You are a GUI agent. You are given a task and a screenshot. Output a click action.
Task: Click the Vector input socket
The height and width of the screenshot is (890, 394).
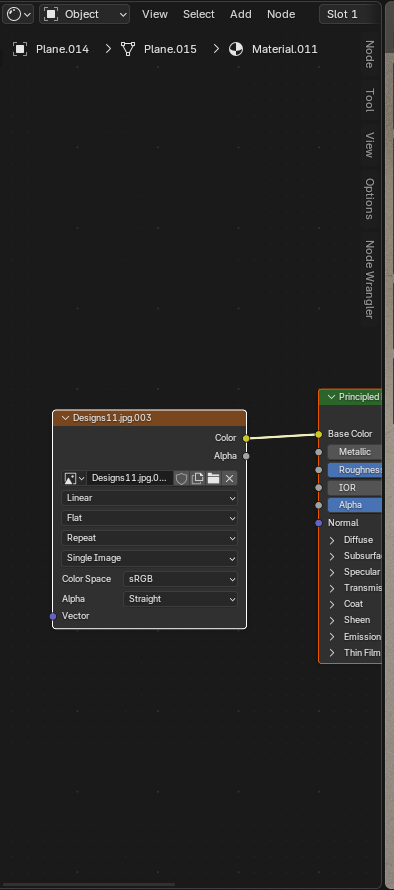(53, 616)
